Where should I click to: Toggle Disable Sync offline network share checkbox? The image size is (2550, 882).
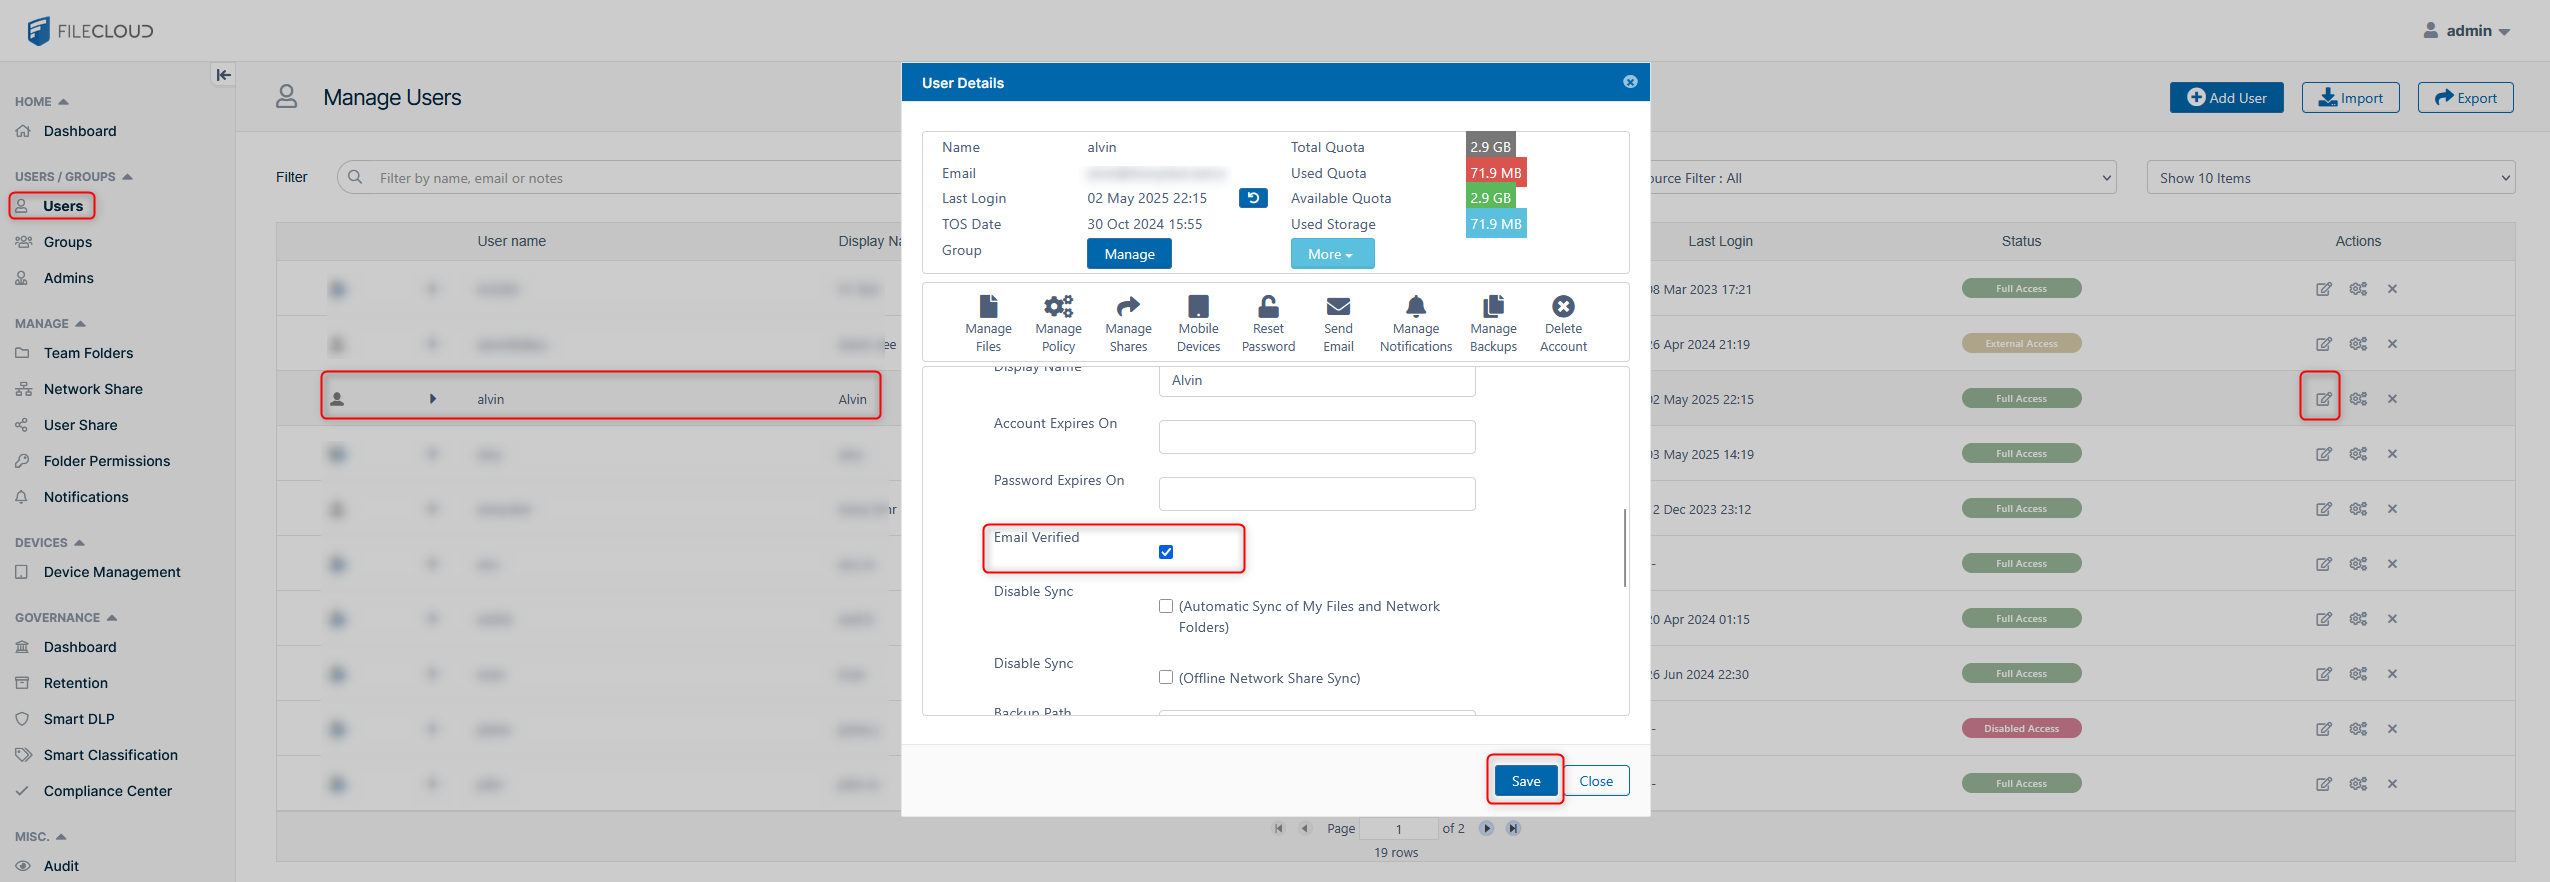(x=1166, y=677)
